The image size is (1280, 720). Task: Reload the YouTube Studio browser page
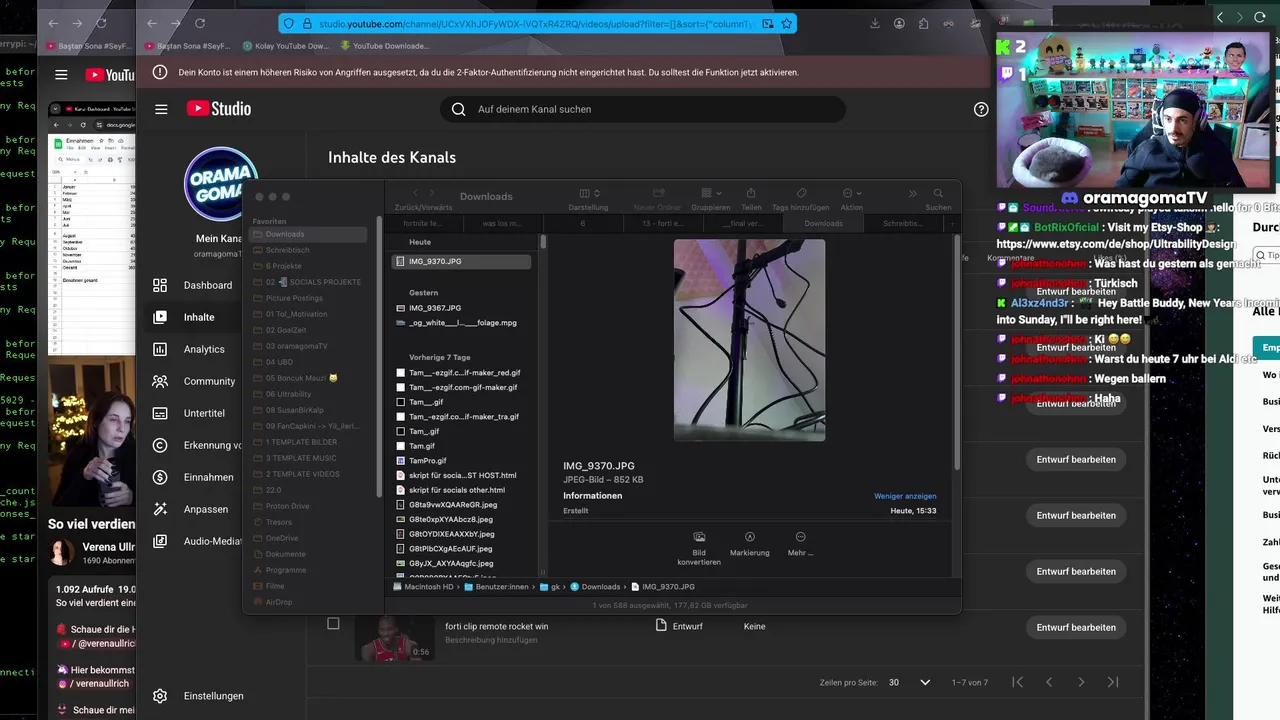[x=200, y=23]
